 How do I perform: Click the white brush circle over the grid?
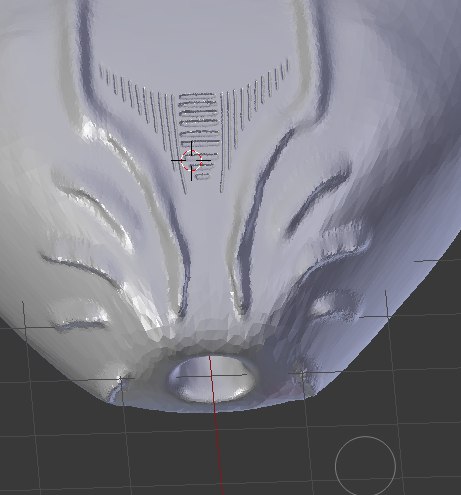[x=365, y=466]
